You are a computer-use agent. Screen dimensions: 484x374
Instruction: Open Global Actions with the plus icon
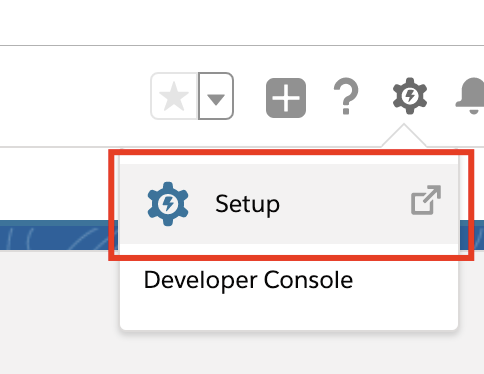(286, 98)
